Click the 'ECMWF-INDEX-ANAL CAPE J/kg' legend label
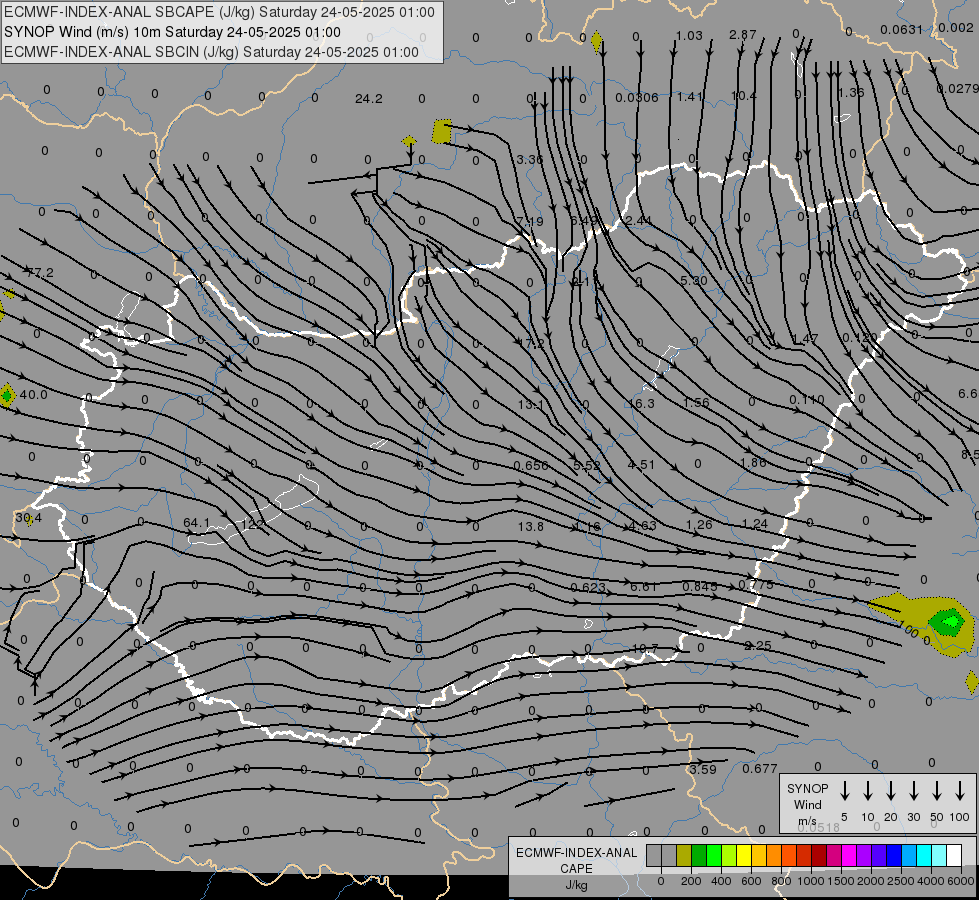Viewport: 979px width, 900px height. 576,868
